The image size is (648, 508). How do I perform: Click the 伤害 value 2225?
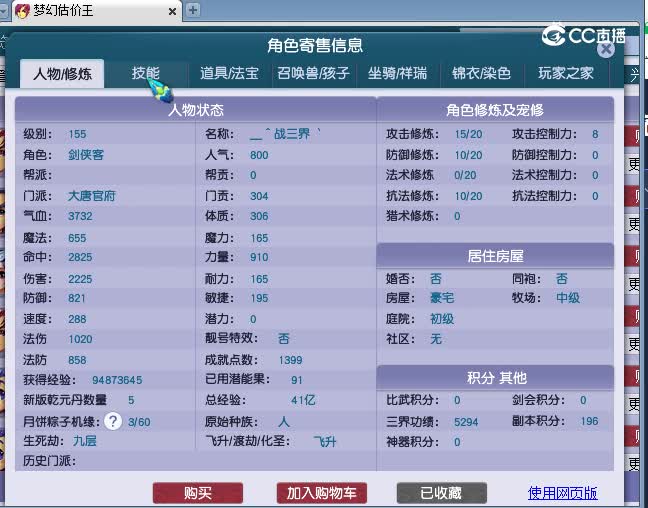[80, 279]
